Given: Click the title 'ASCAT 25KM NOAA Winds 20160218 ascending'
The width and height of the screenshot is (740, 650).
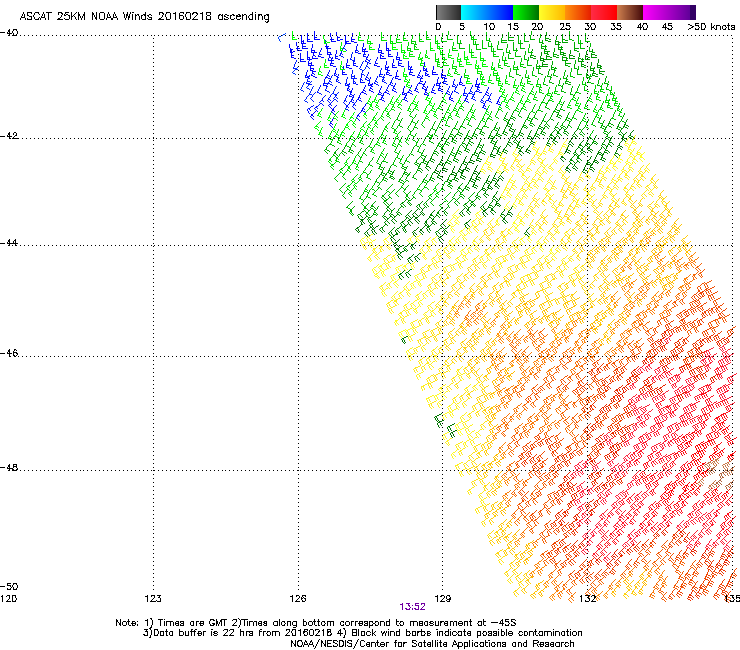Looking at the screenshot, I should click(x=144, y=17).
